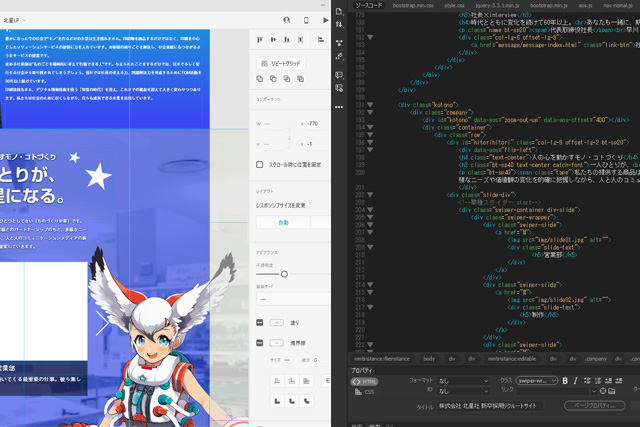This screenshot has width=640, height=427.
Task: Select round join stroke icon
Action: [292, 401]
